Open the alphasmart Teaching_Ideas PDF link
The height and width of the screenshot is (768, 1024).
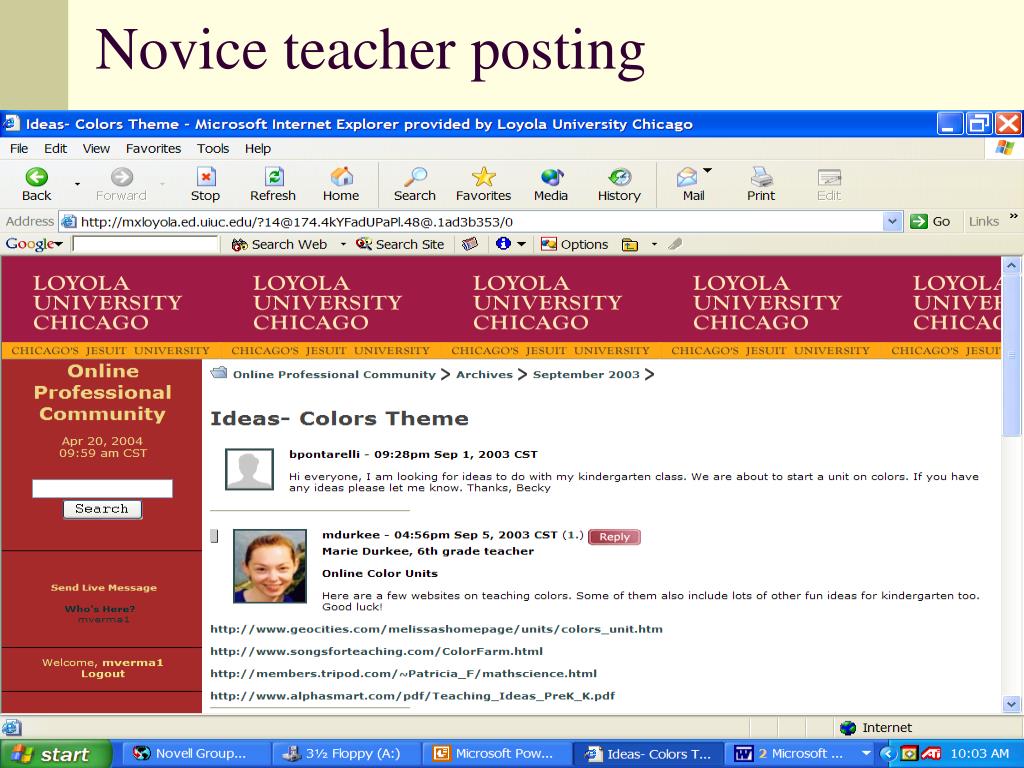click(x=412, y=696)
